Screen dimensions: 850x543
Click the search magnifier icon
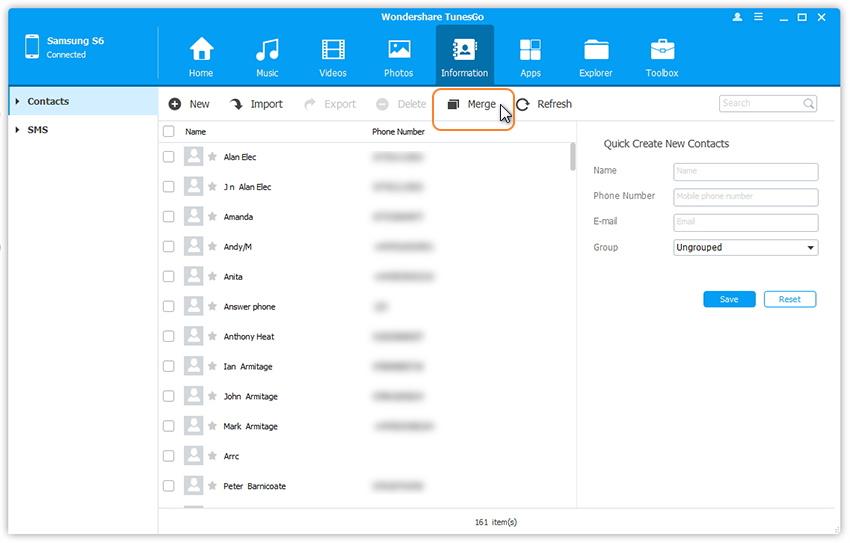pyautogui.click(x=808, y=103)
